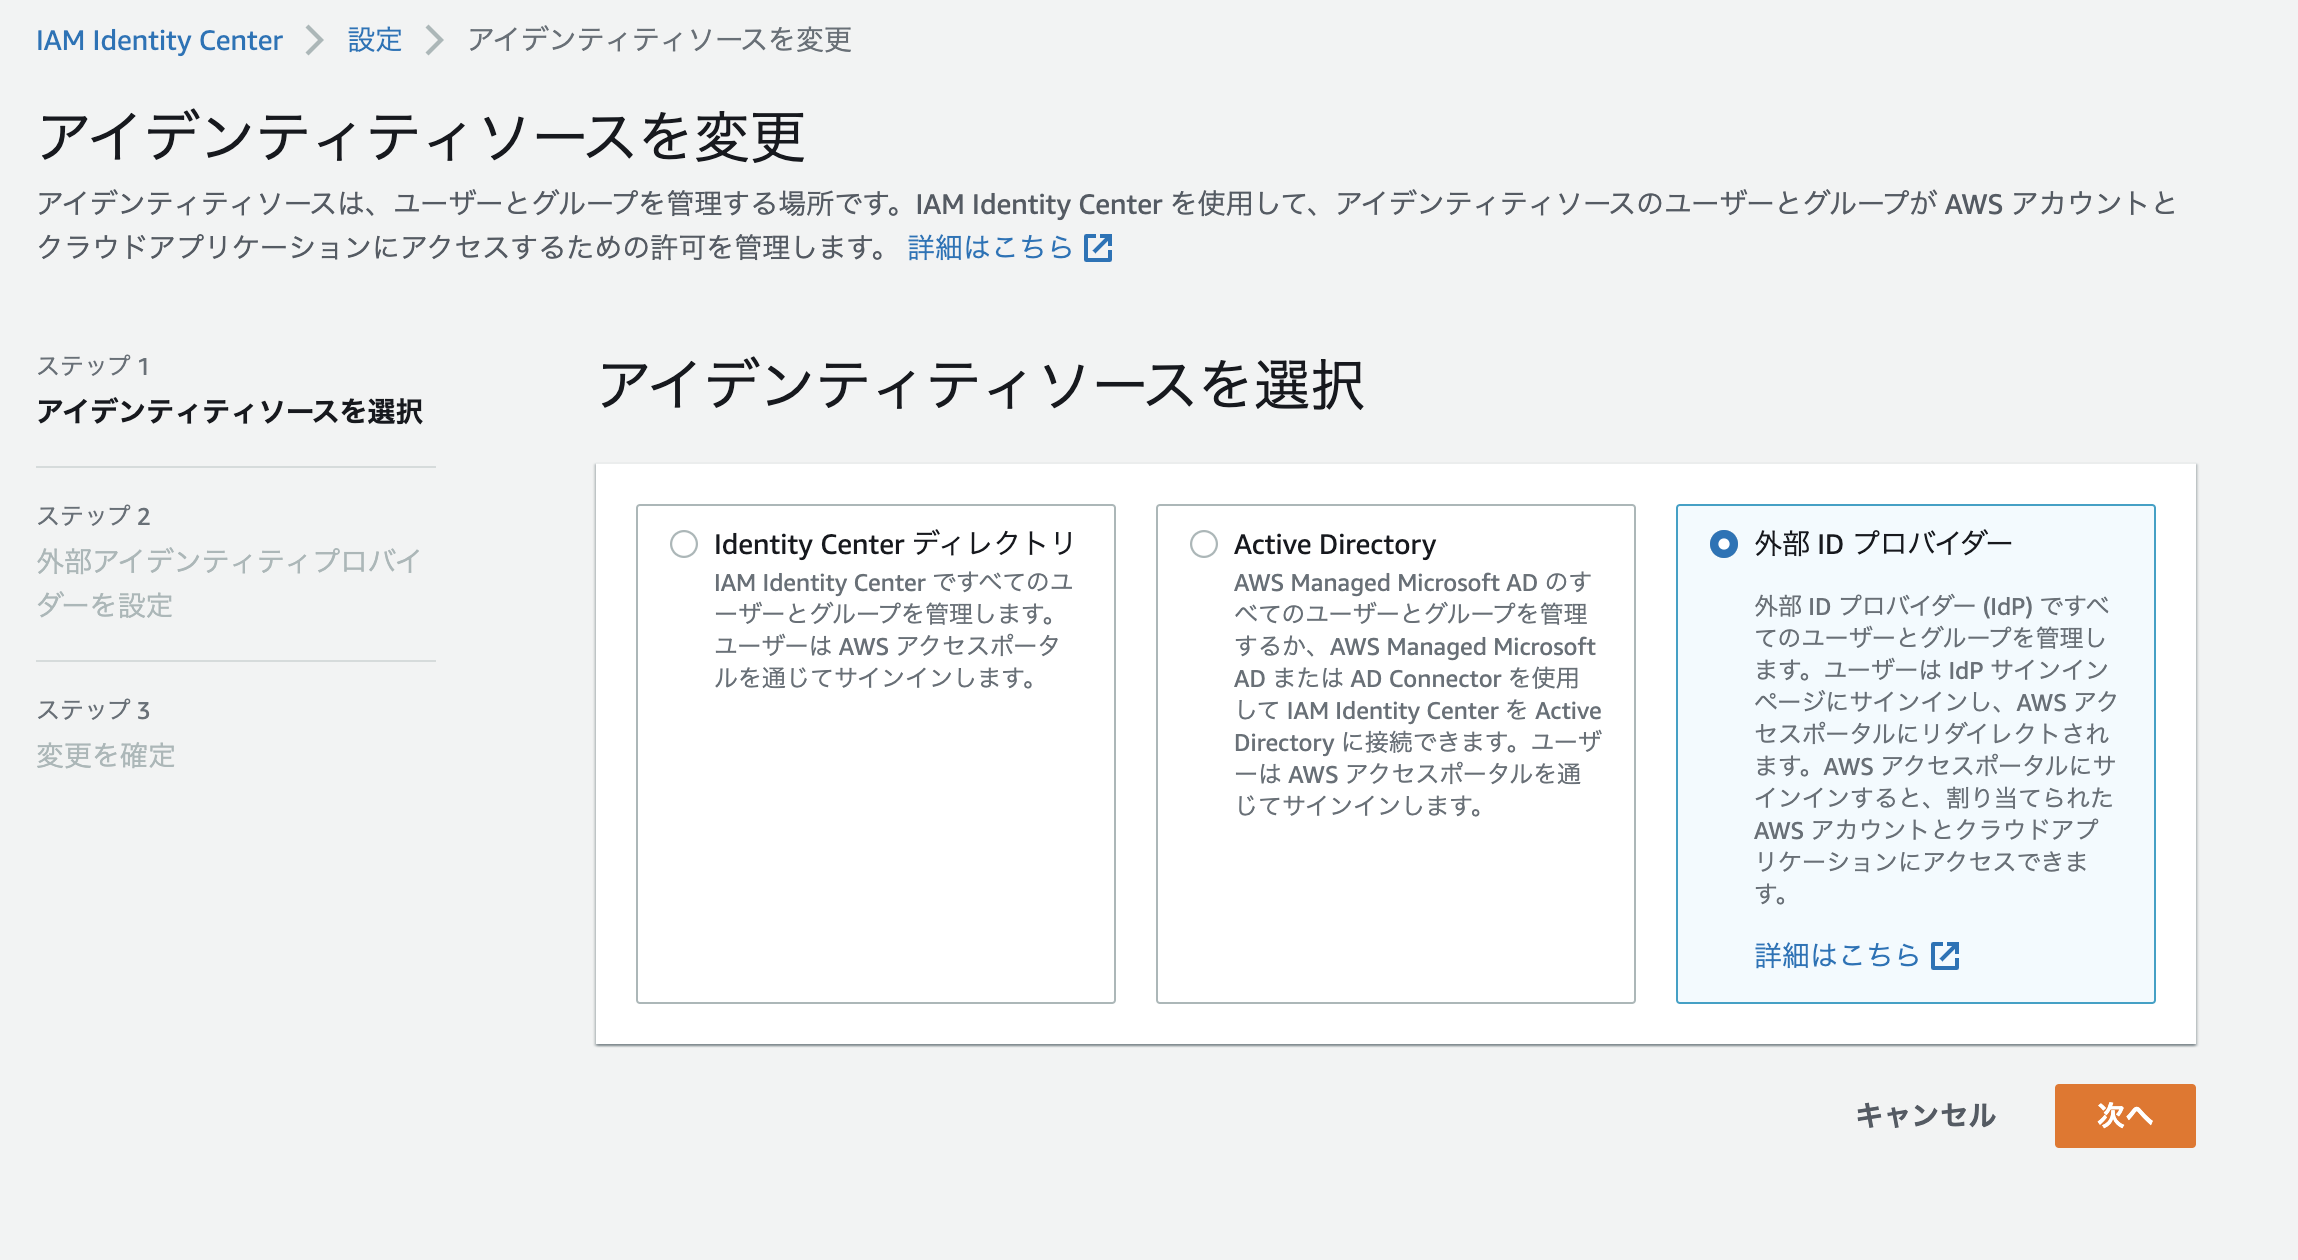The image size is (2298, 1260).
Task: Select Active Directory radio button
Action: (x=1204, y=544)
